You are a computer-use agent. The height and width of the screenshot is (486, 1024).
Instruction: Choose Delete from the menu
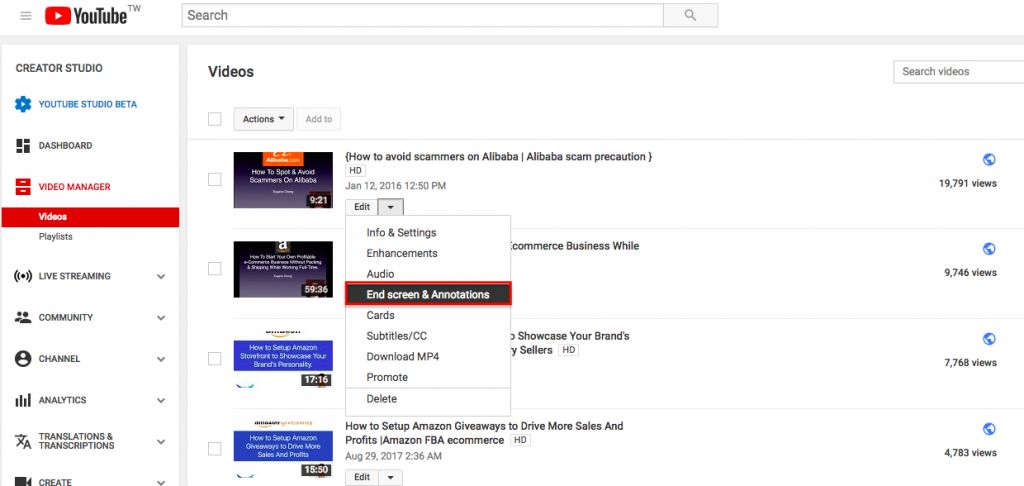click(428, 399)
